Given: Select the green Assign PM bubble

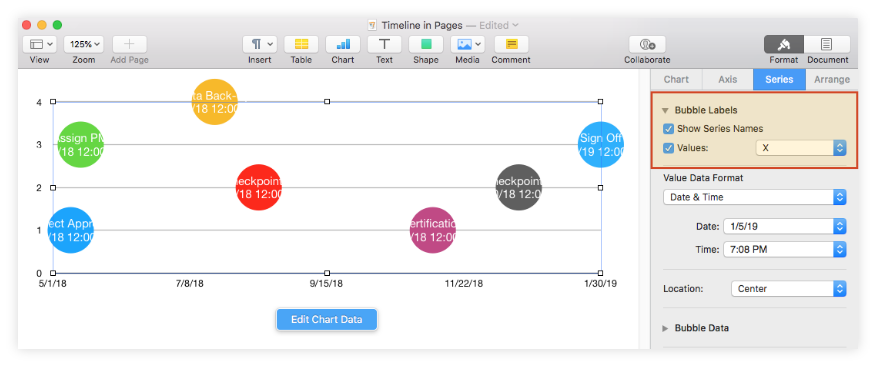Looking at the screenshot, I should (81, 145).
